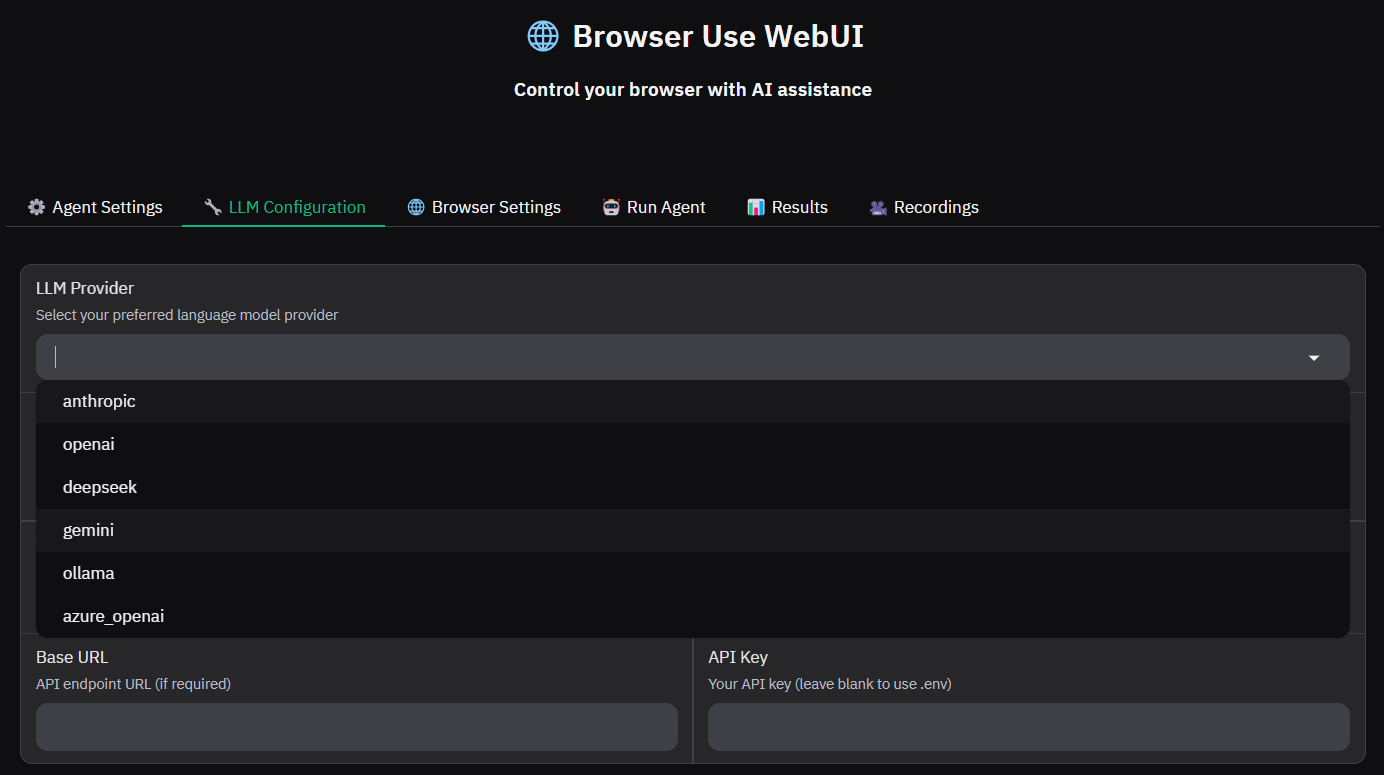This screenshot has width=1384, height=775.
Task: Click the globe icon on Browser Settings tab
Action: click(x=416, y=207)
